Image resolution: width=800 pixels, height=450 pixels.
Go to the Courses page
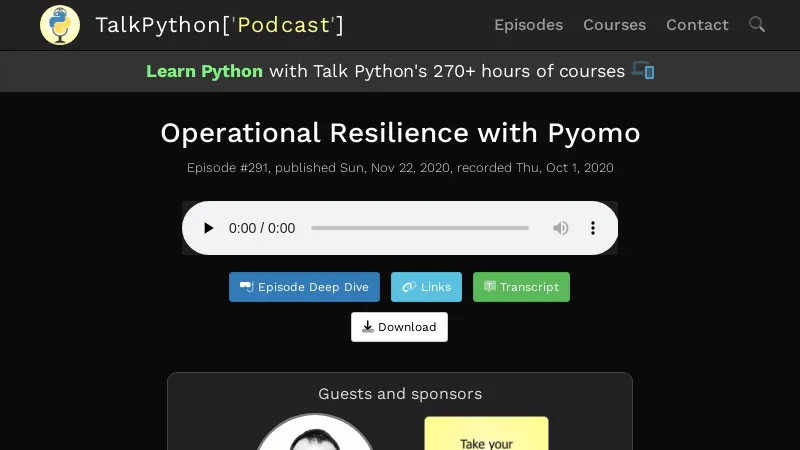(x=614, y=25)
